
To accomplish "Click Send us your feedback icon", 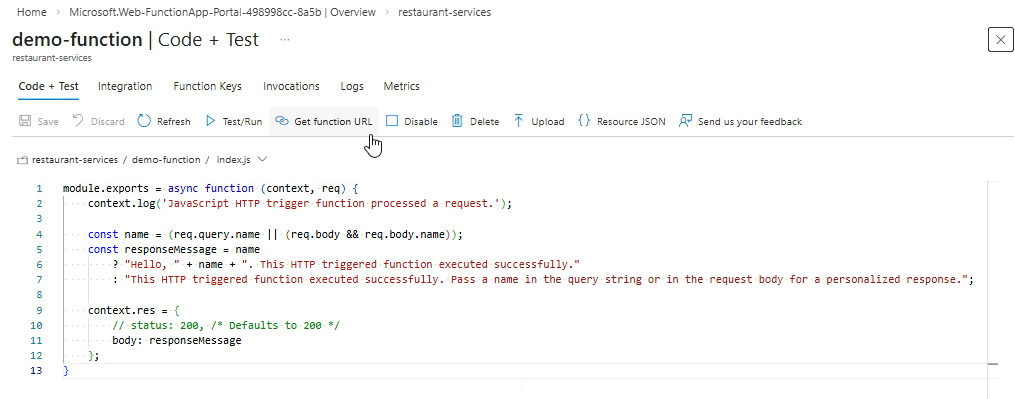I will pos(686,121).
